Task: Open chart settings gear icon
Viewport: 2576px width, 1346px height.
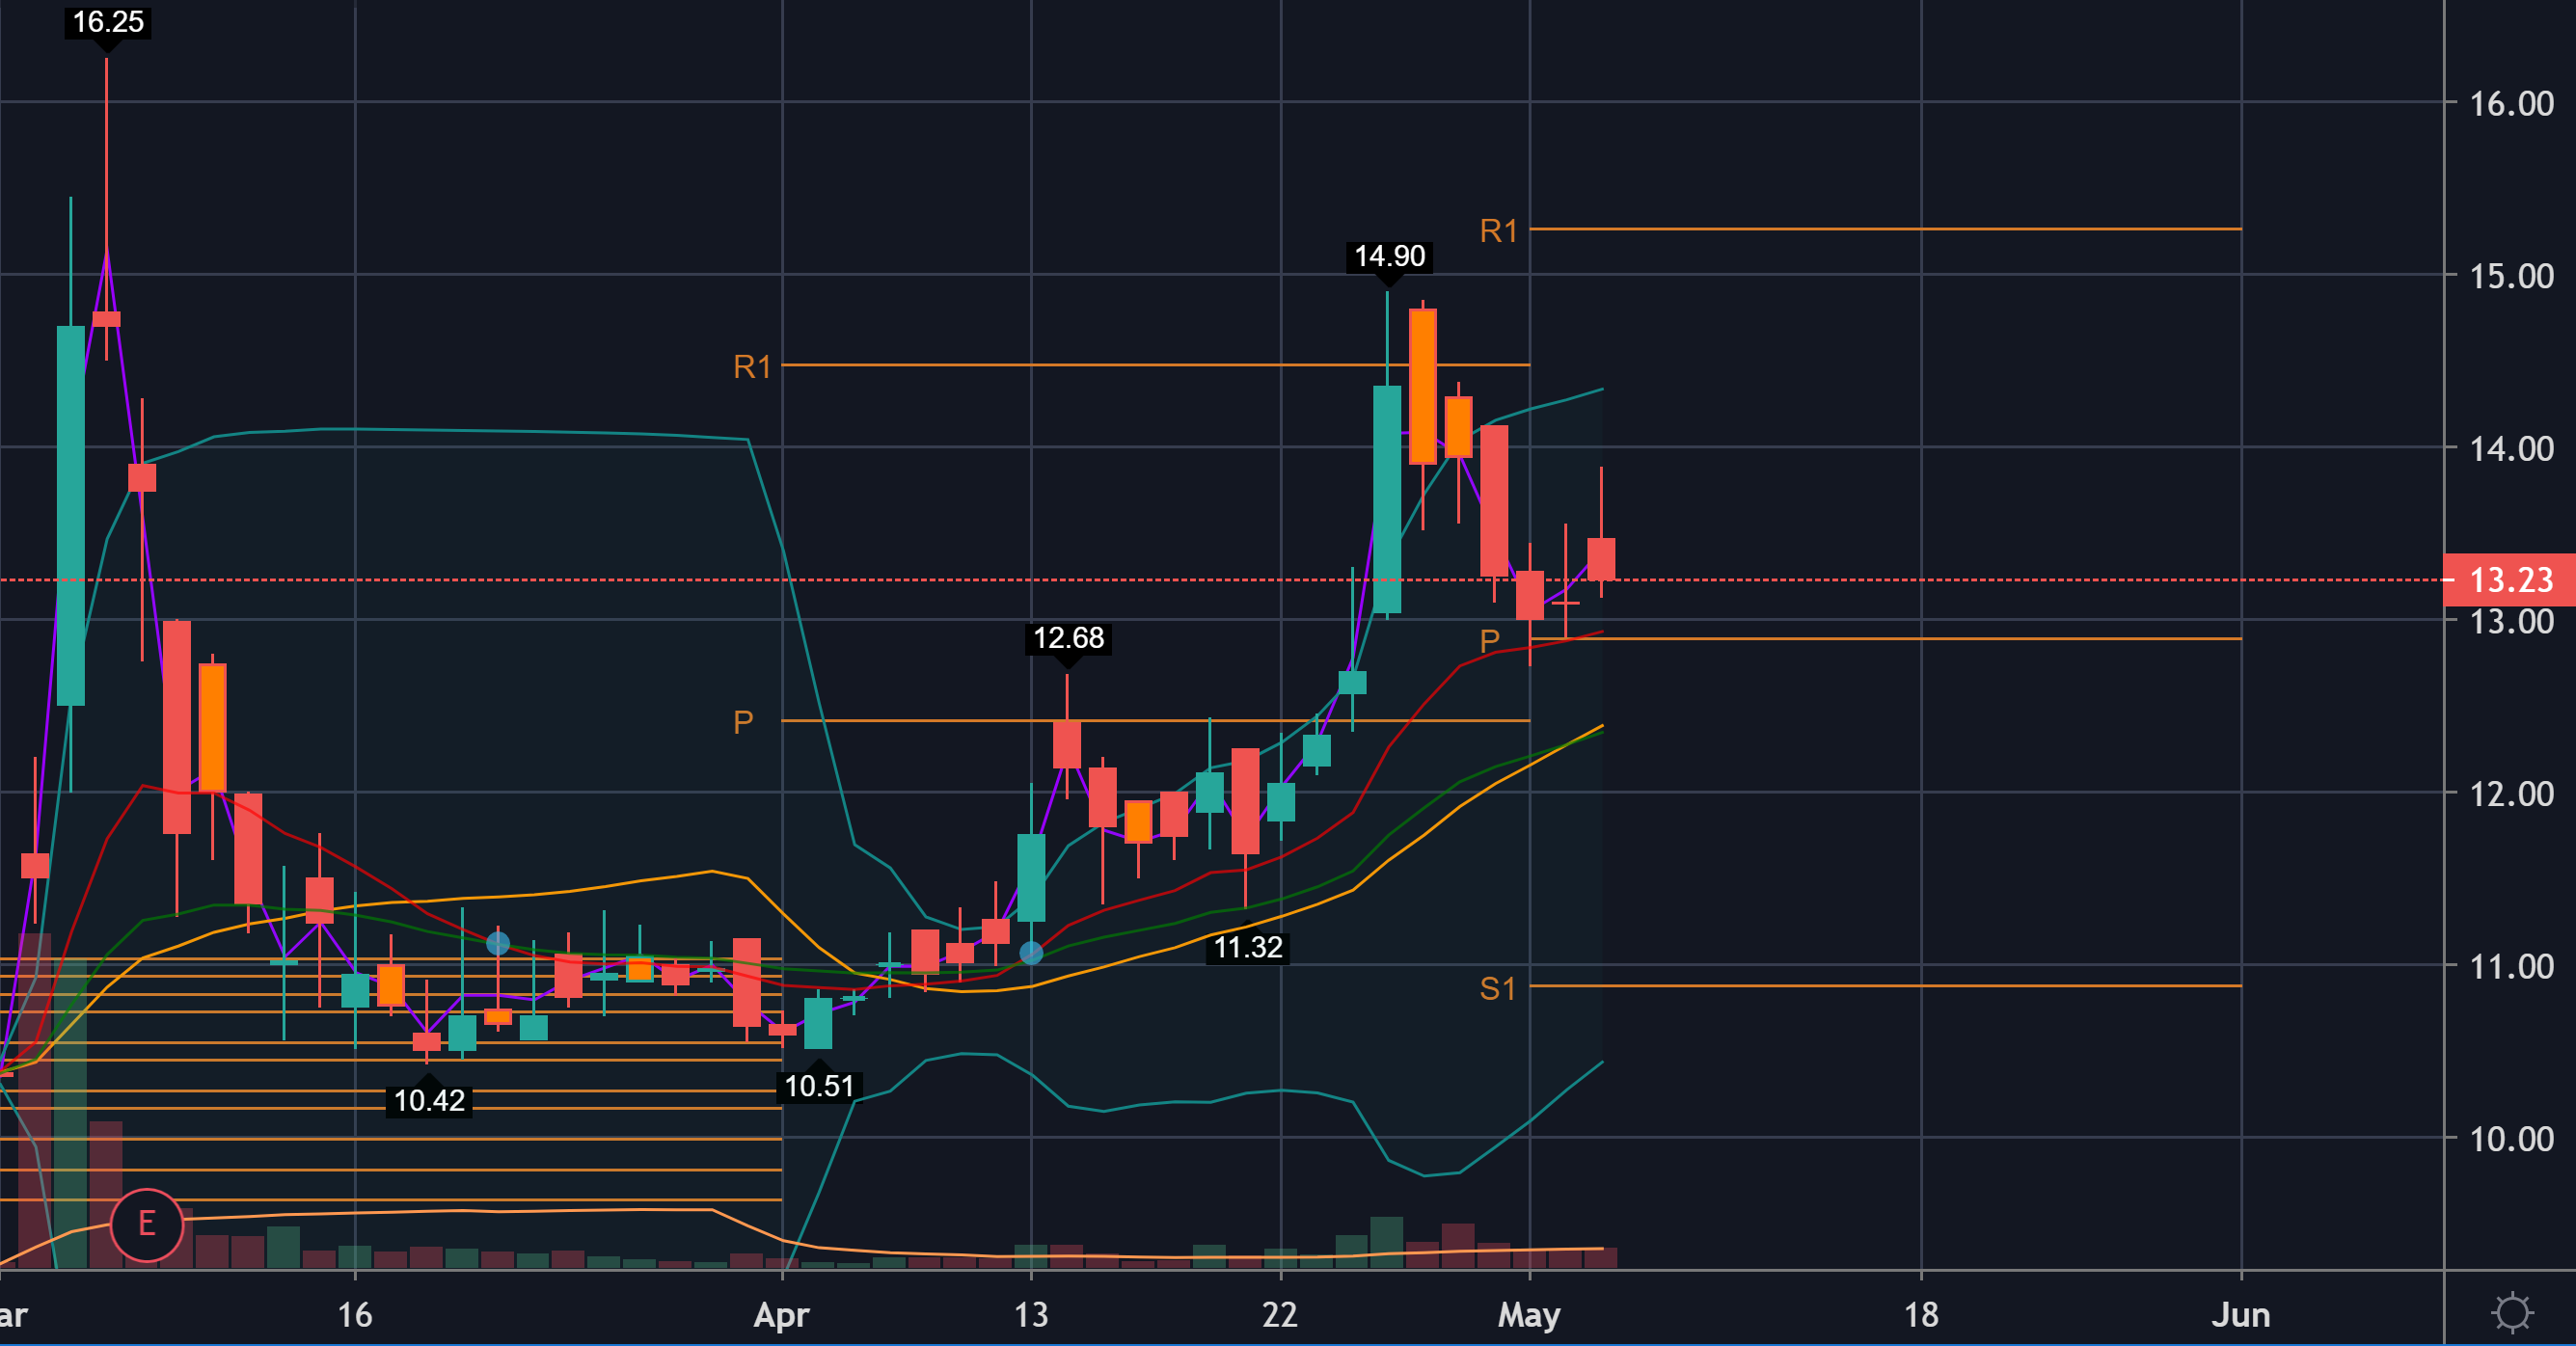Action: (2511, 1312)
